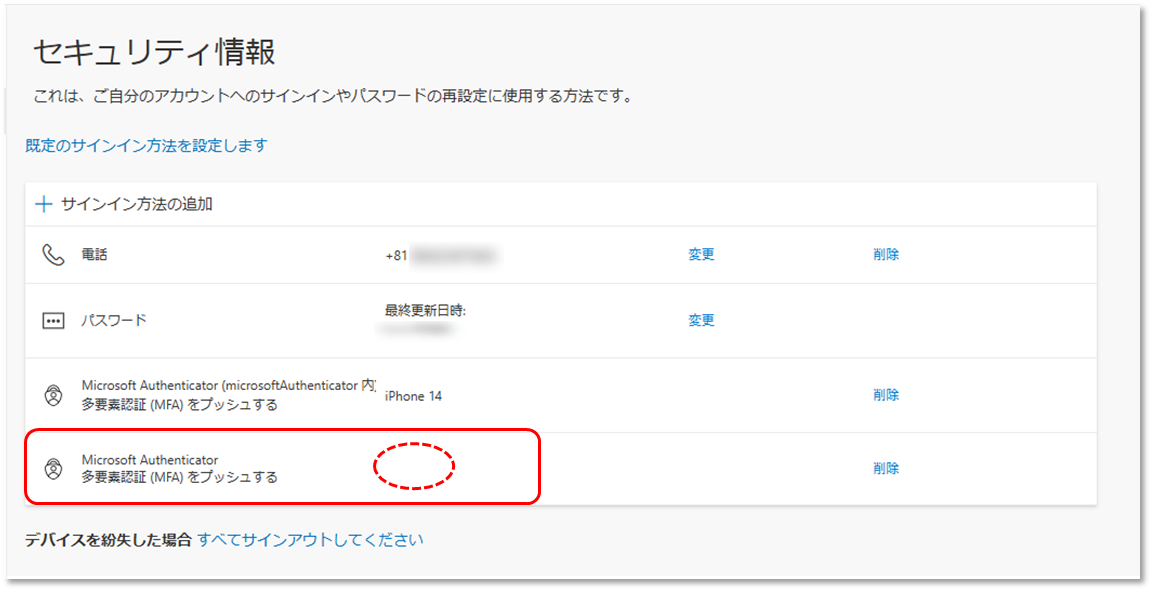Click Microsoft Authenticator (microsoftAuthenticator 内) label
1153x592 pixels.
coord(229,385)
